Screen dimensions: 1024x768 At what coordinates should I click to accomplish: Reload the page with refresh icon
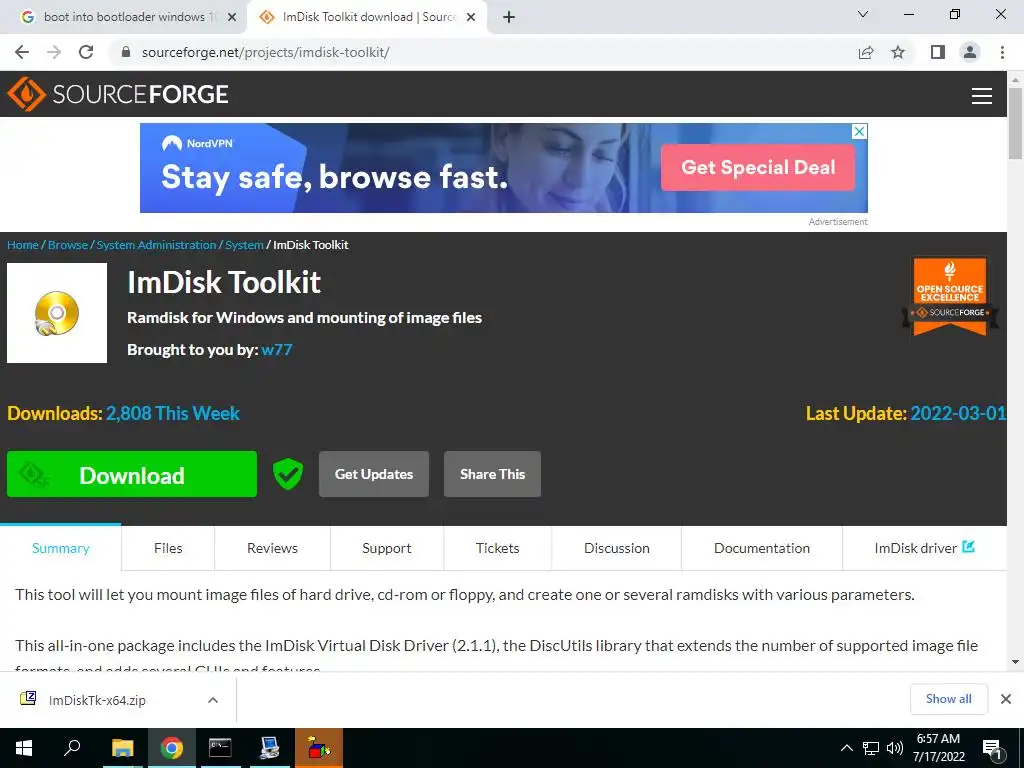click(86, 52)
